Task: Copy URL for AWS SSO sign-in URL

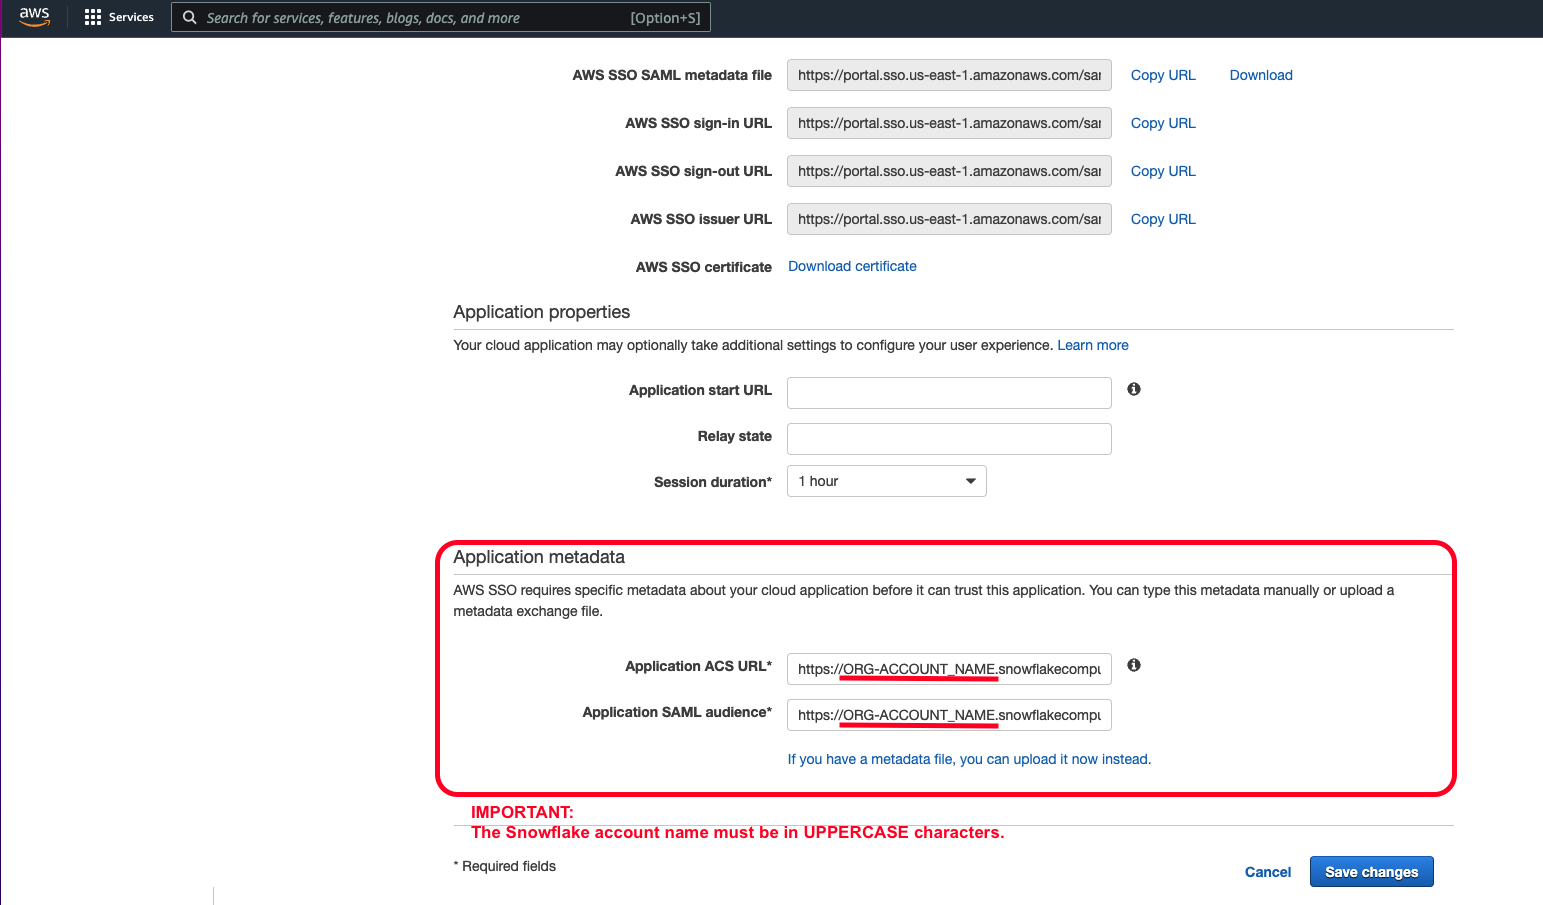Action: [x=1162, y=123]
